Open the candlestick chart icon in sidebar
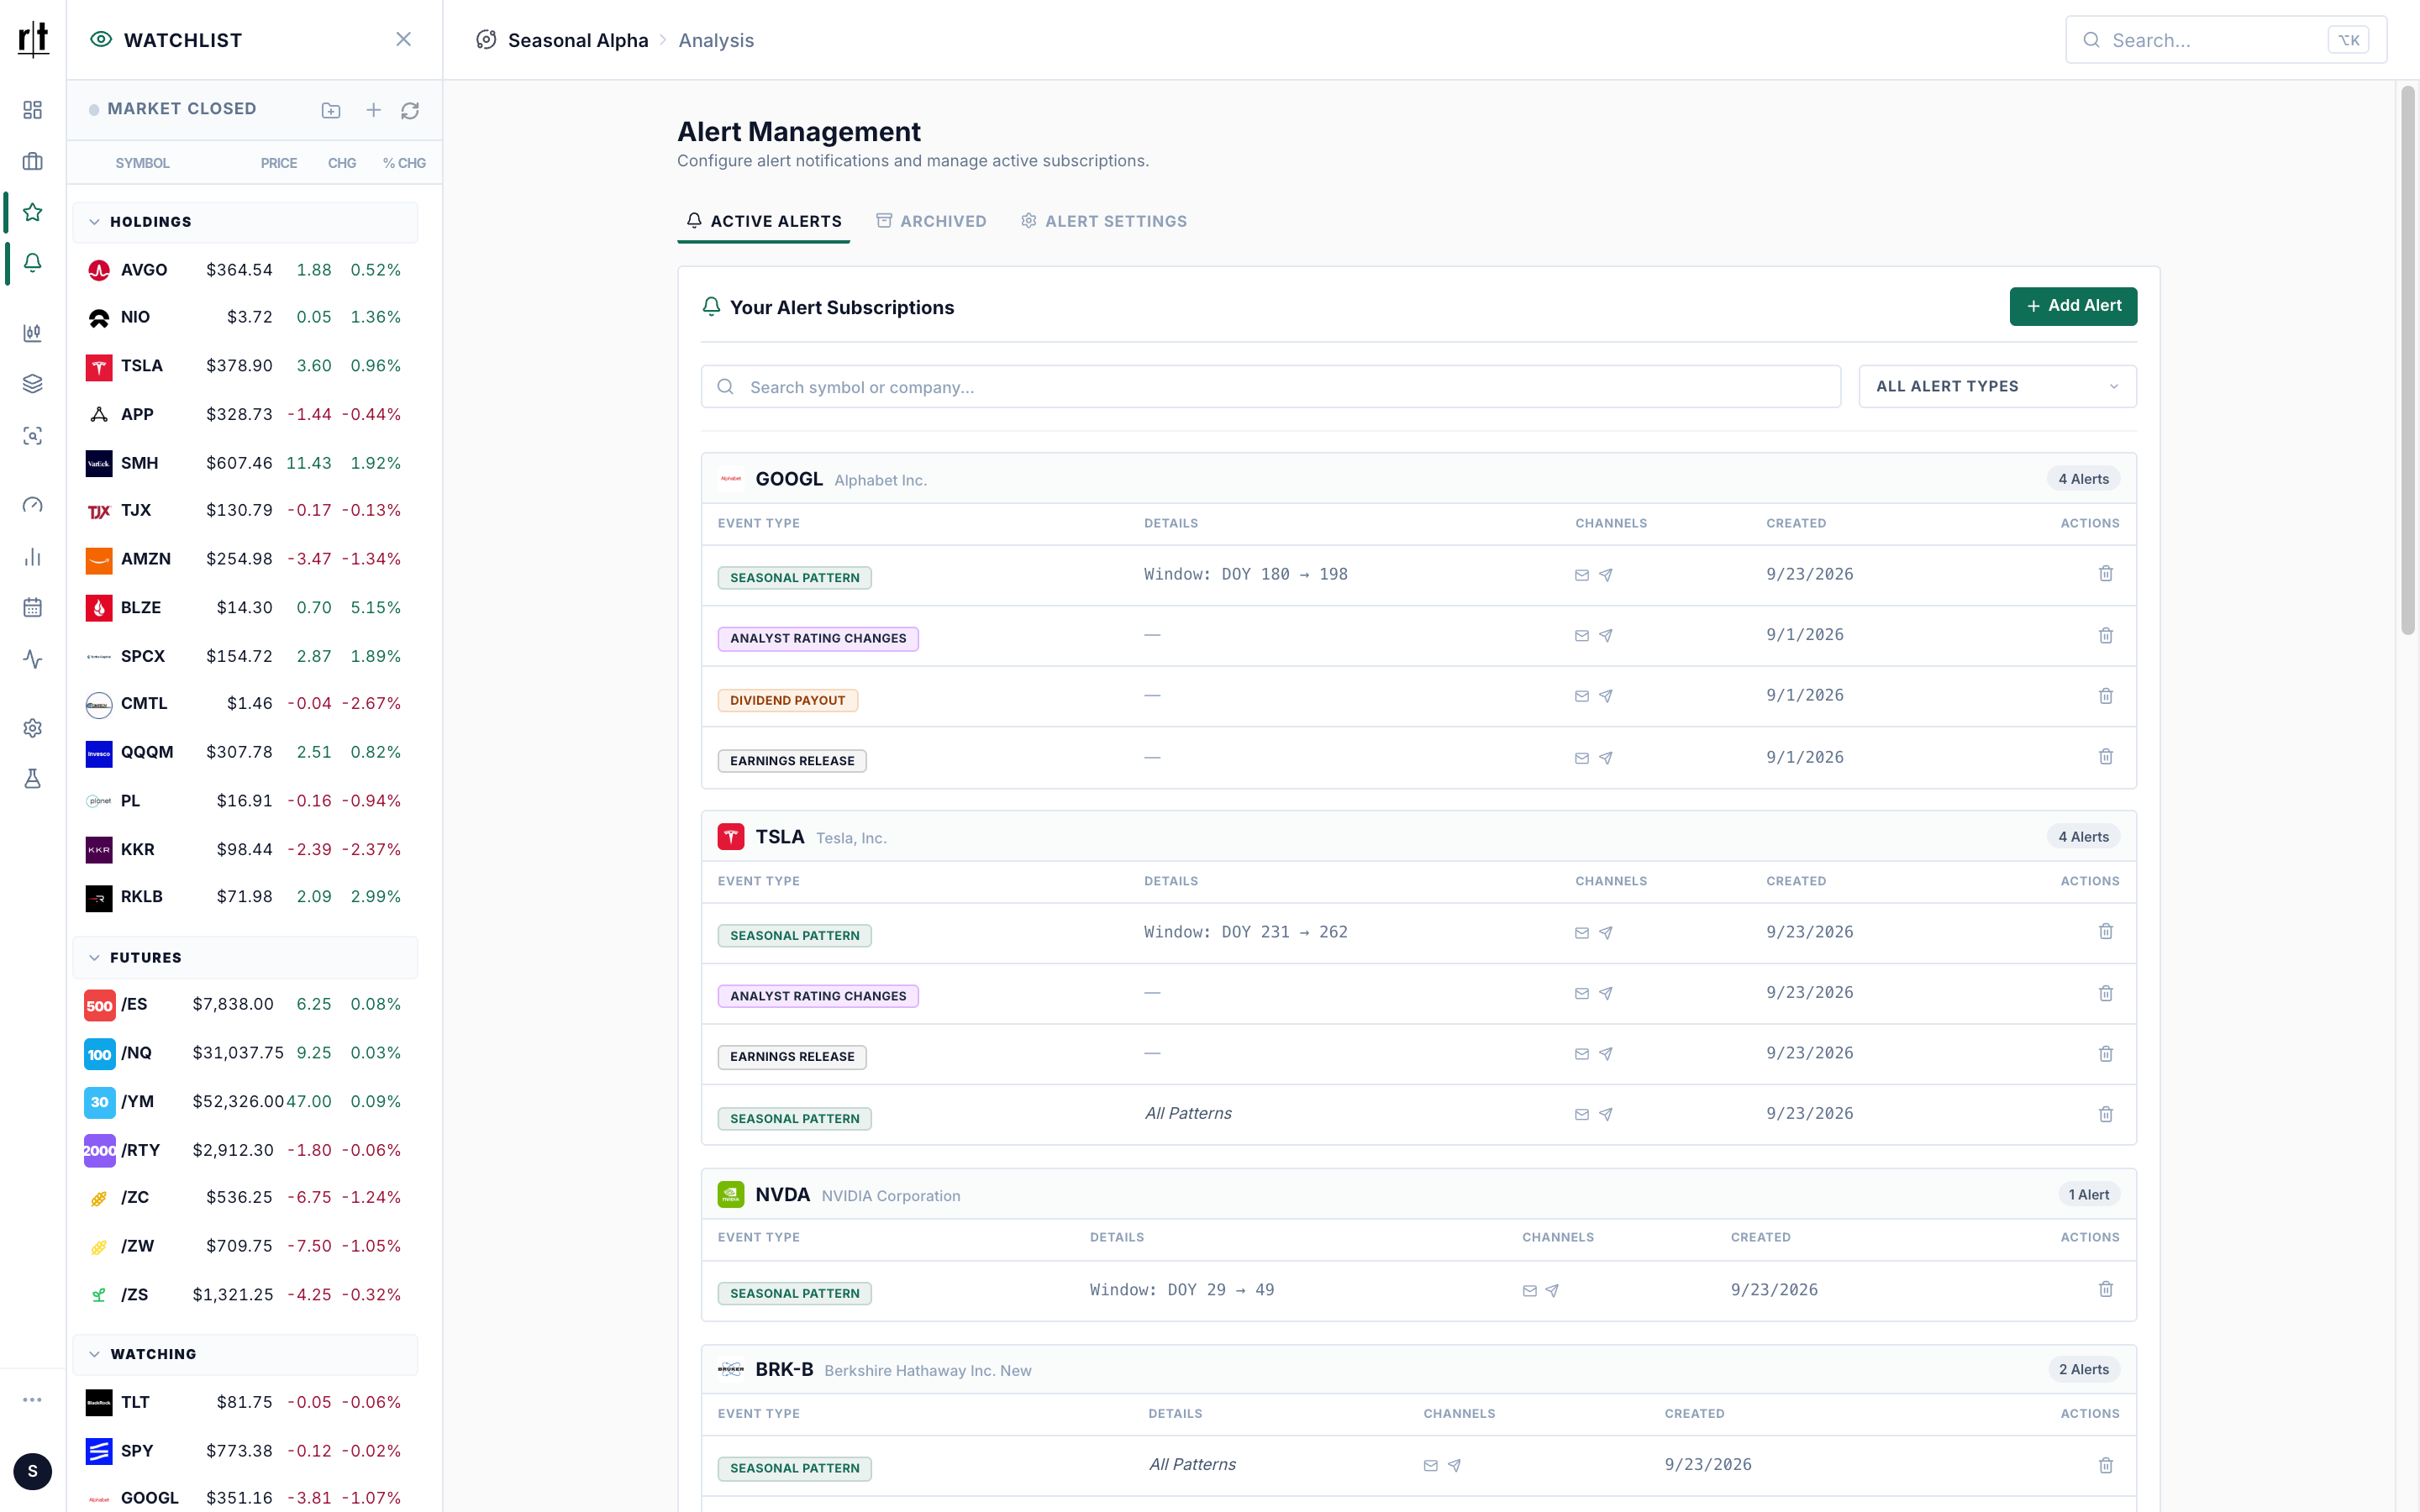The width and height of the screenshot is (2420, 1512). click(32, 333)
